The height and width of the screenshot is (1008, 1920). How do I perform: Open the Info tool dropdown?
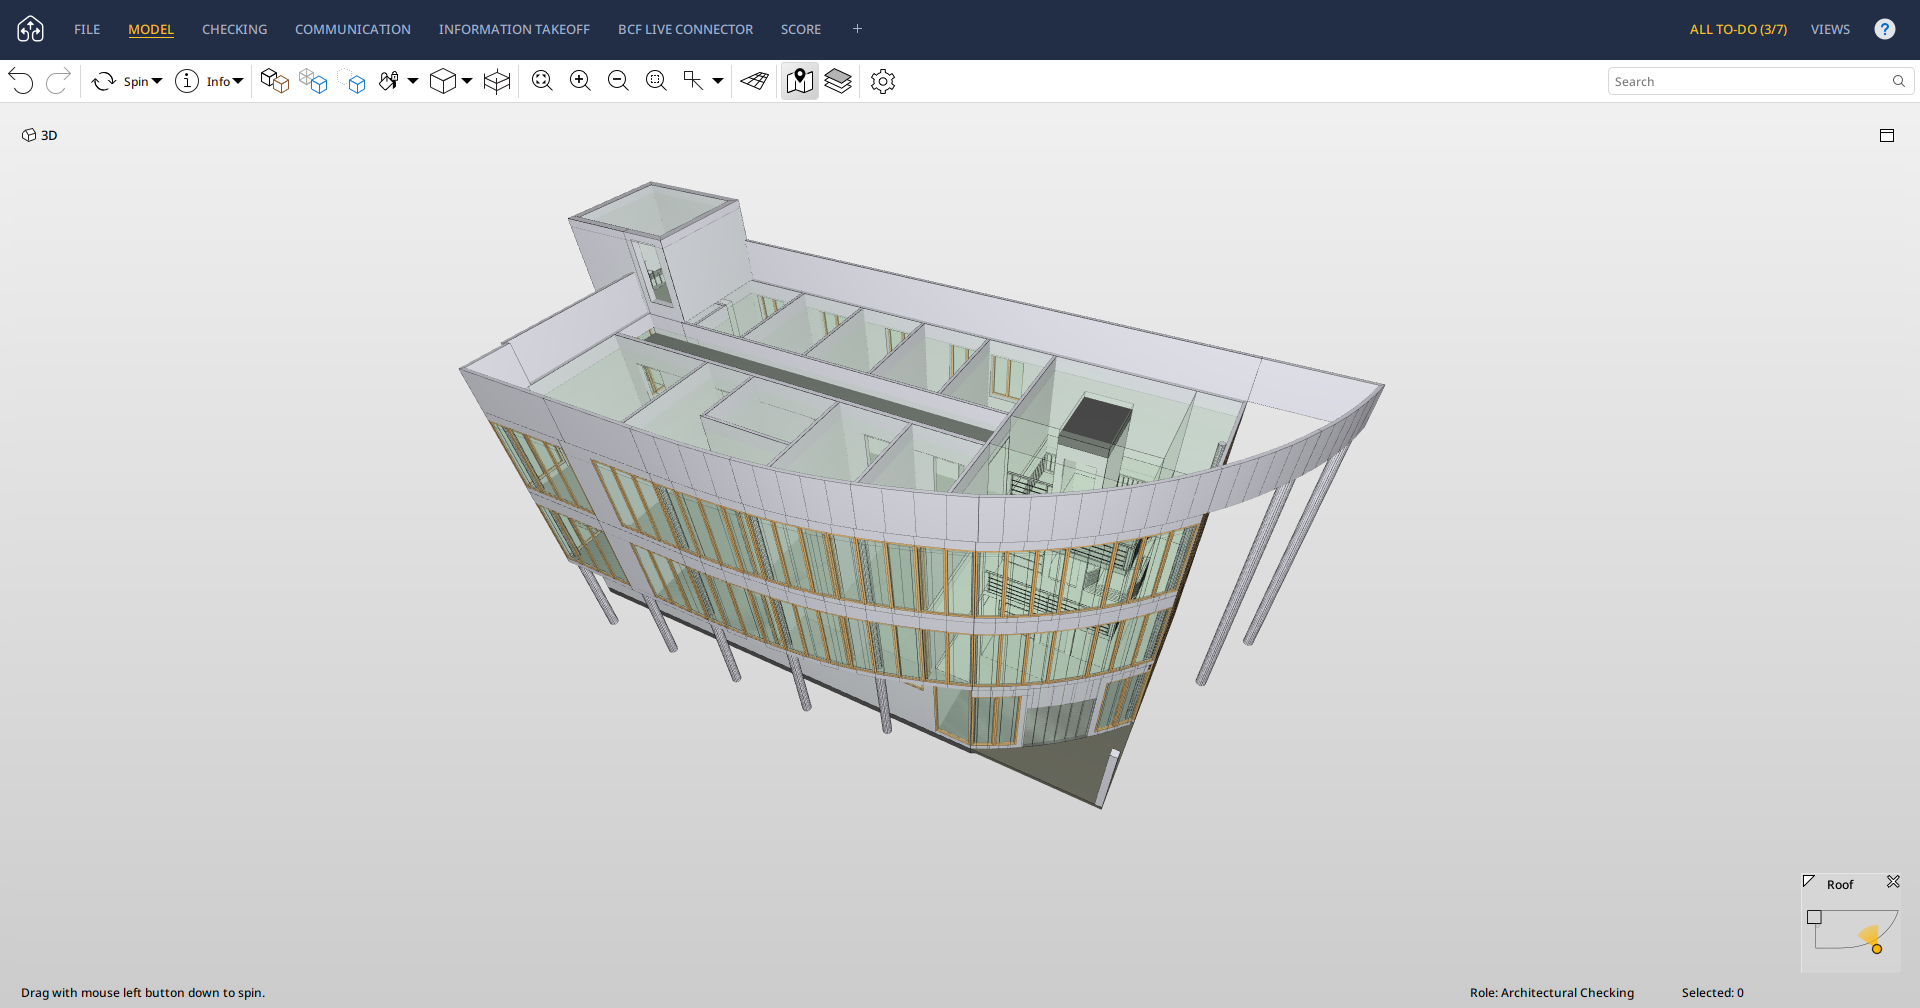pyautogui.click(x=238, y=81)
